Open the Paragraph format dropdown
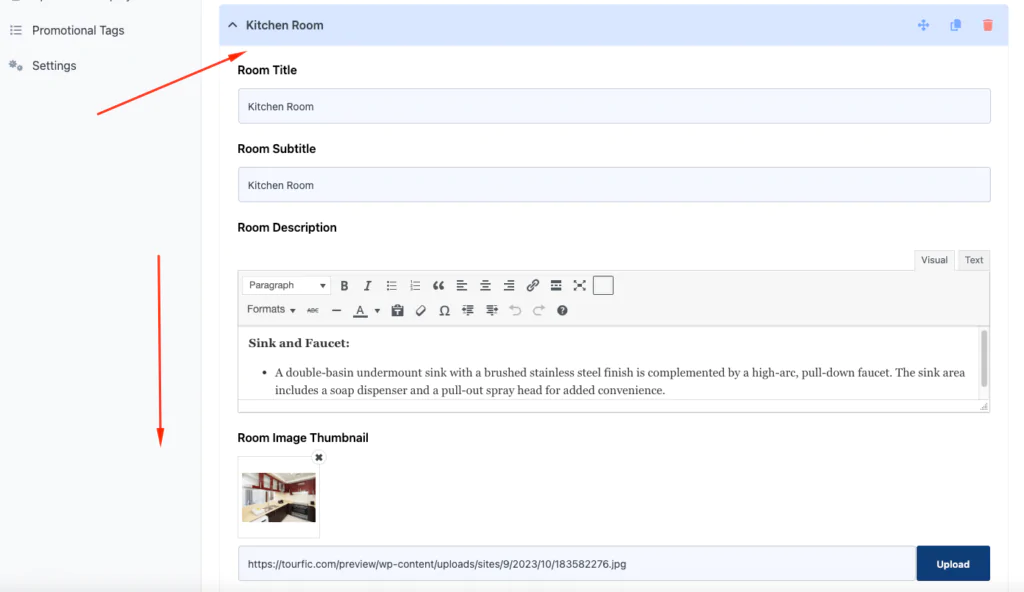 click(x=287, y=285)
